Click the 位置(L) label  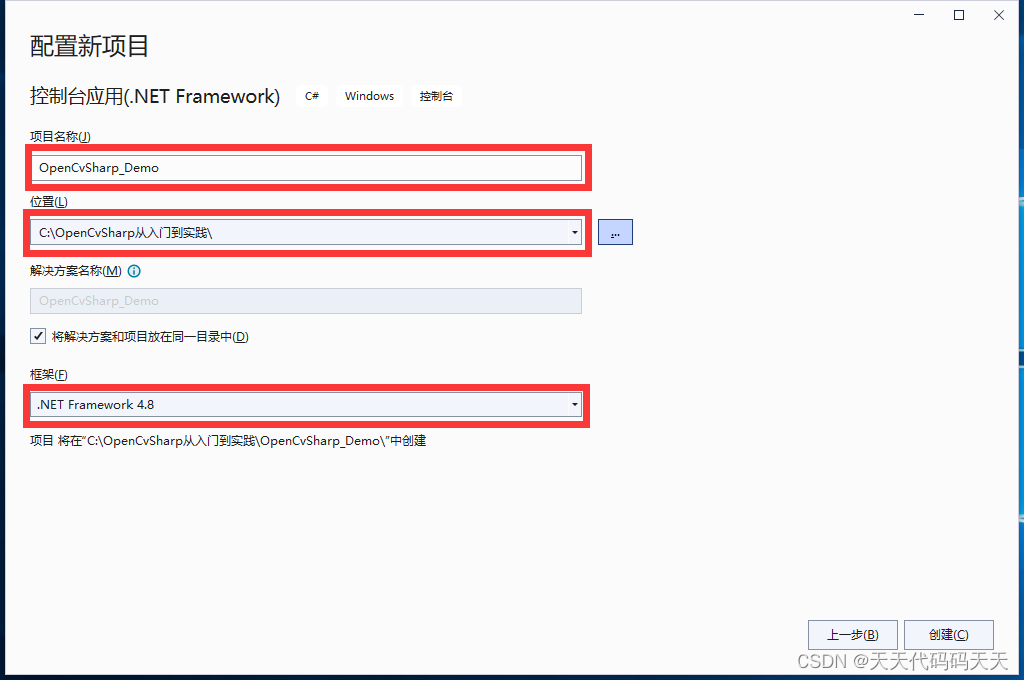point(49,202)
